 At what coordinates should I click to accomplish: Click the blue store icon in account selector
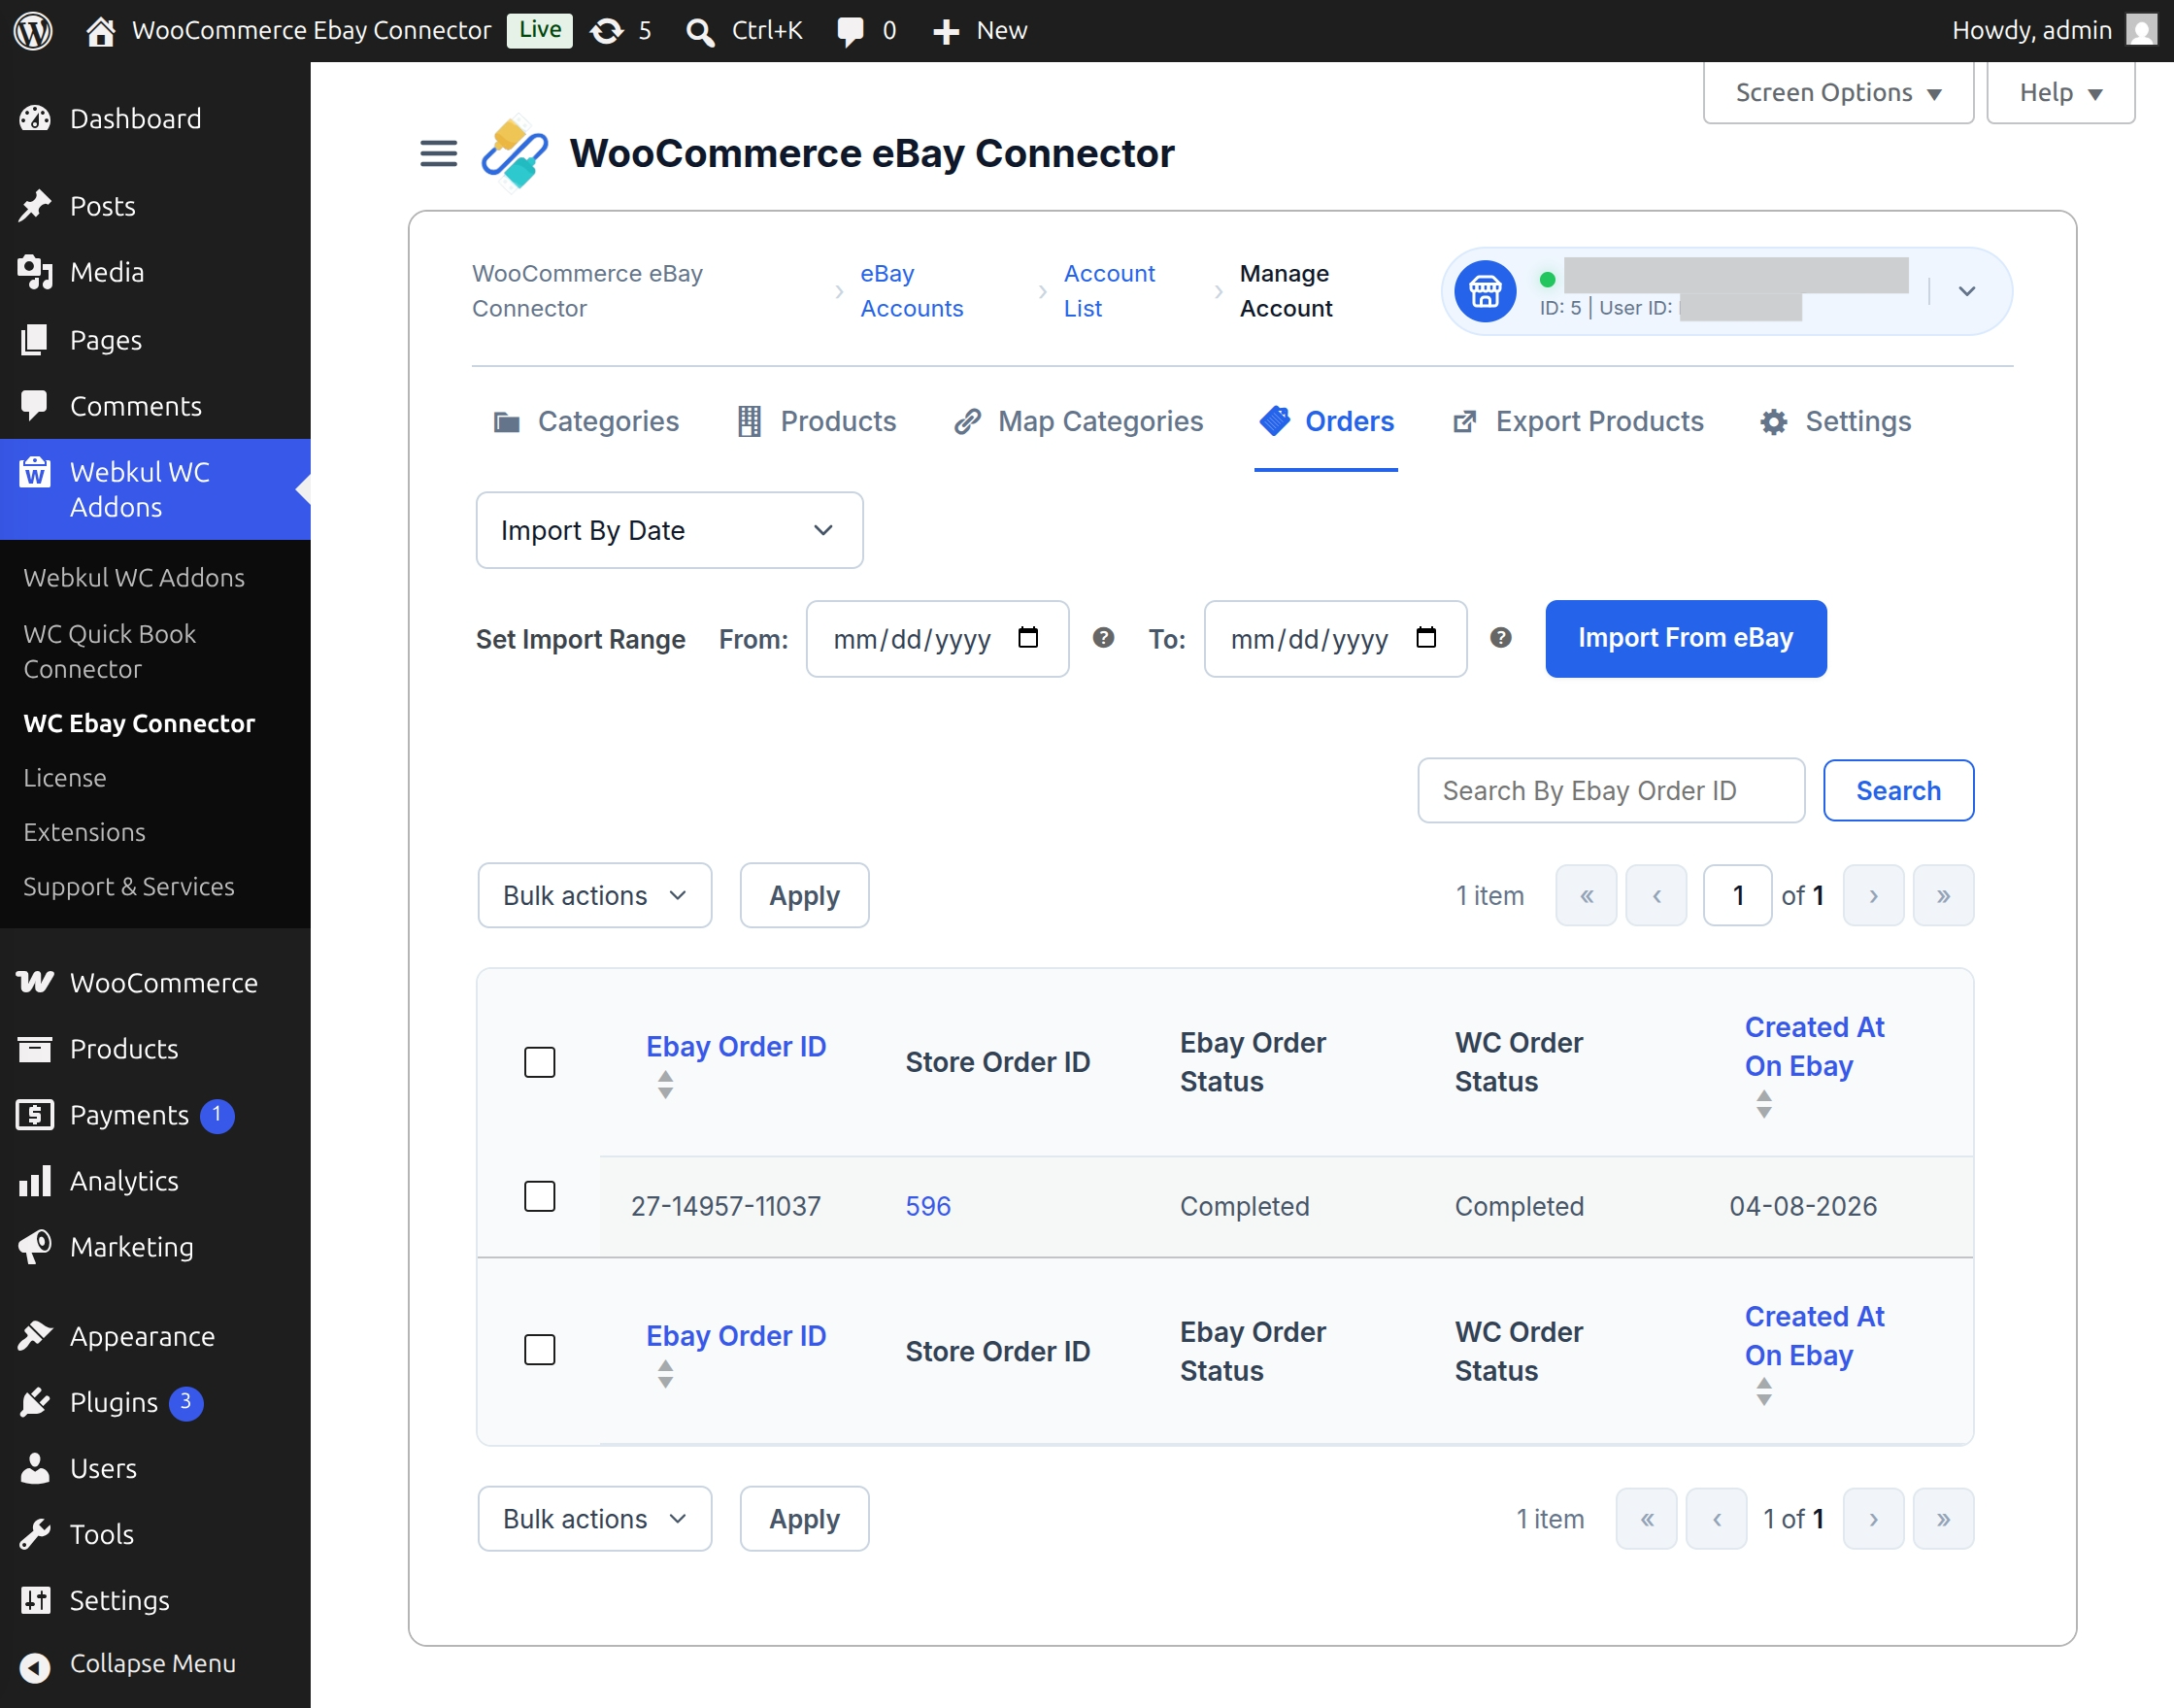(x=1485, y=291)
